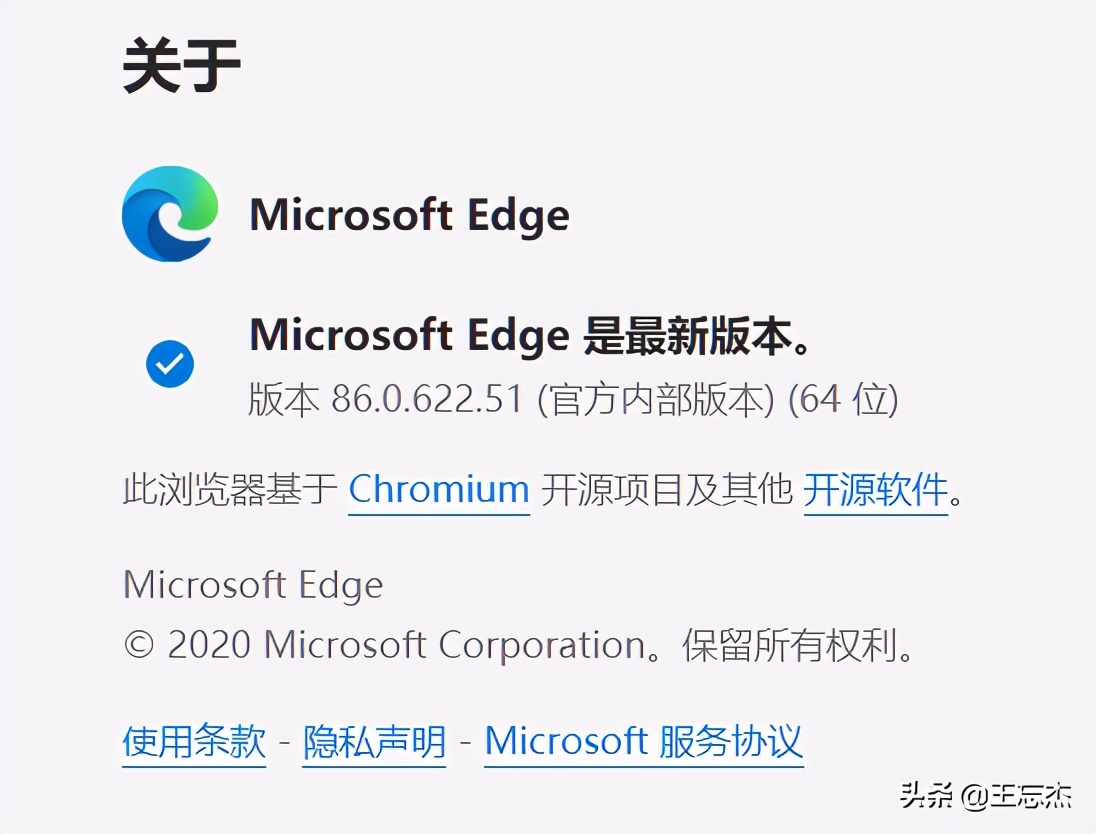Click the 此浏览器基于 text
Viewport: 1096px width, 834px height.
click(x=230, y=489)
